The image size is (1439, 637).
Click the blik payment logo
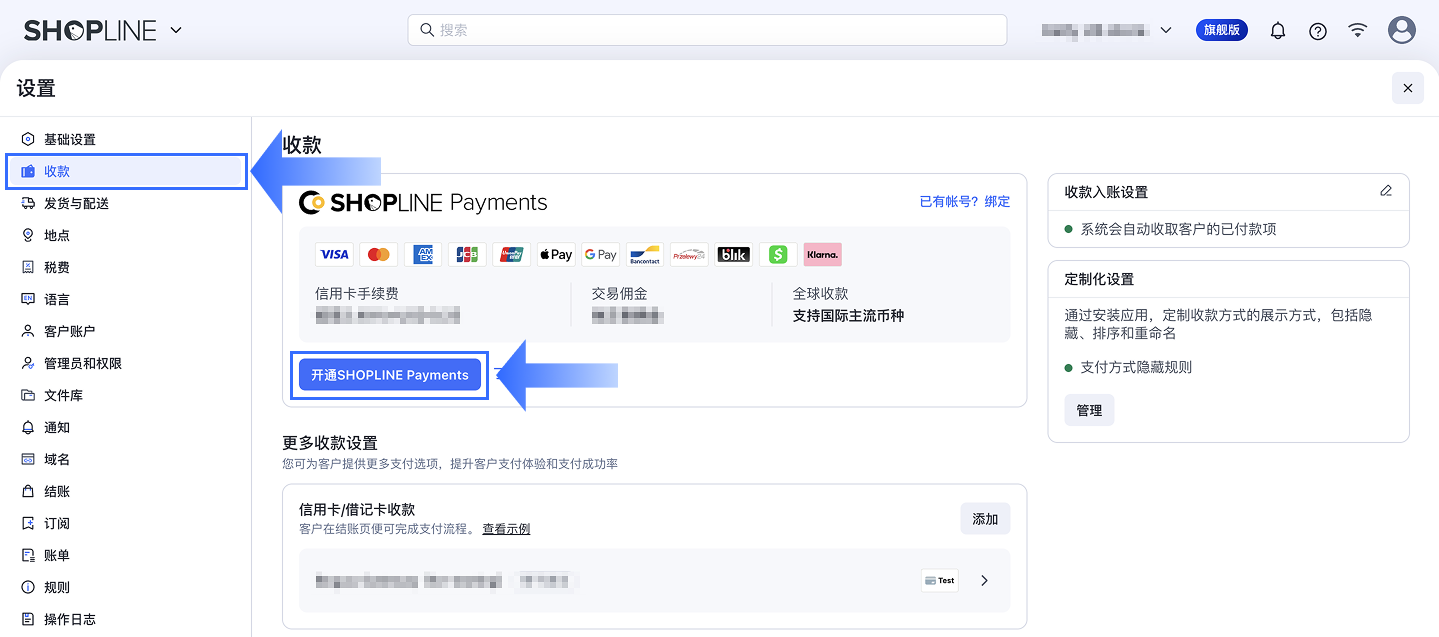[734, 254]
